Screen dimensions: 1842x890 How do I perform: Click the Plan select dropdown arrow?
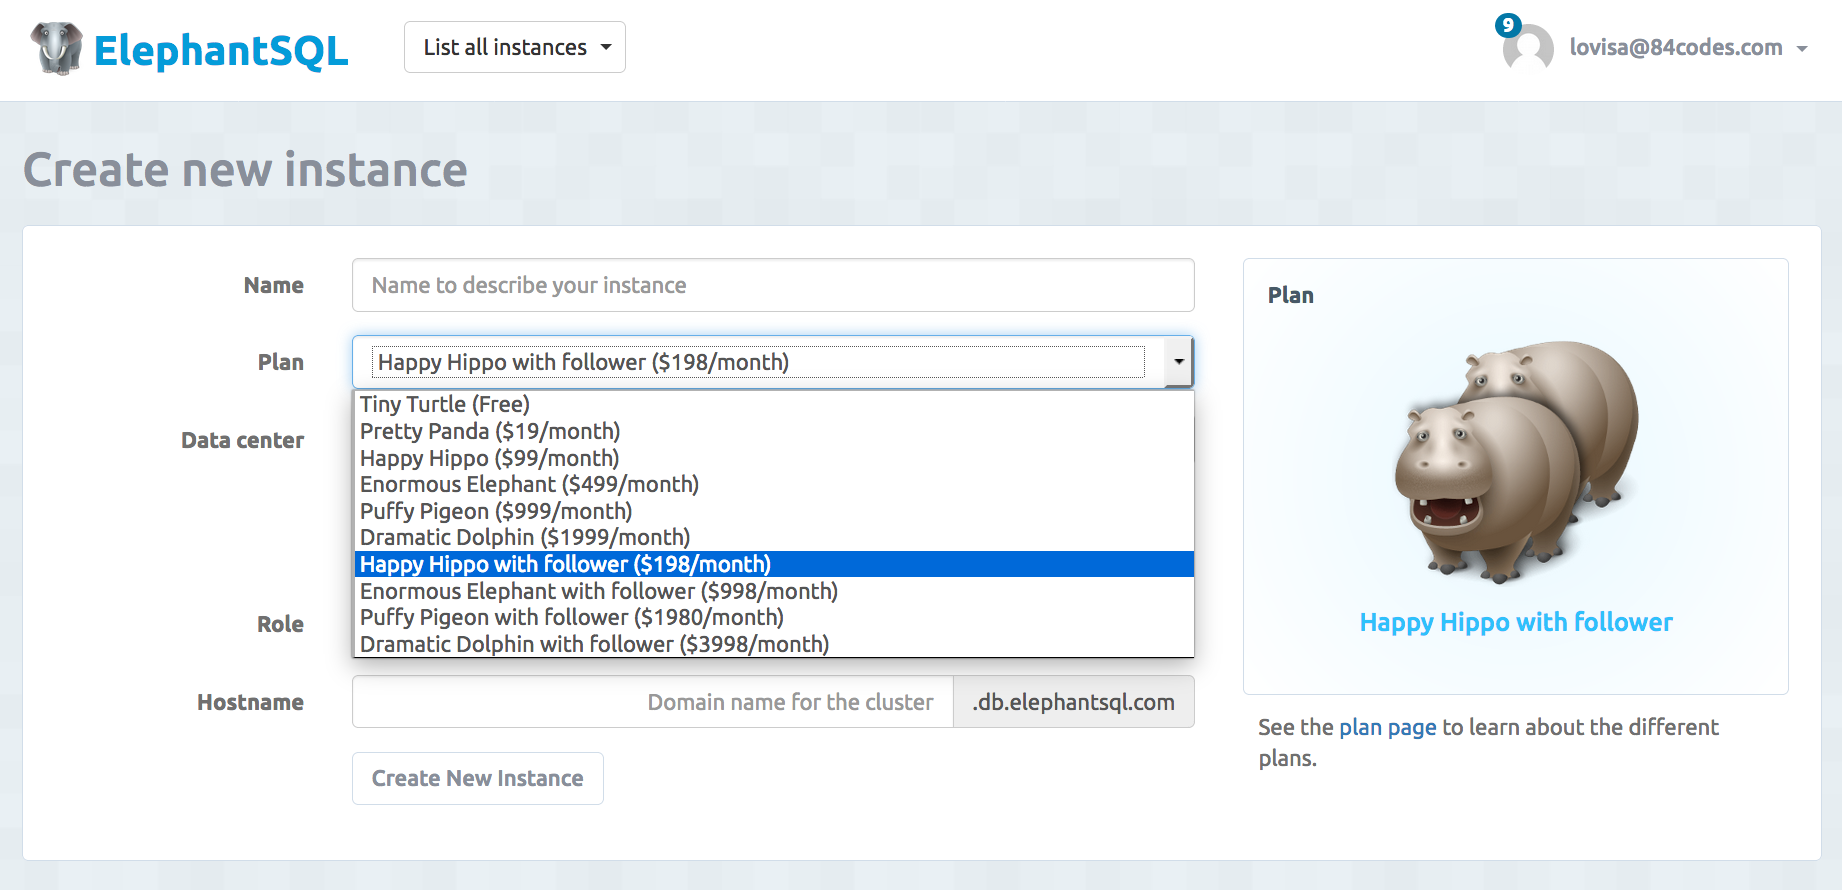click(1178, 362)
